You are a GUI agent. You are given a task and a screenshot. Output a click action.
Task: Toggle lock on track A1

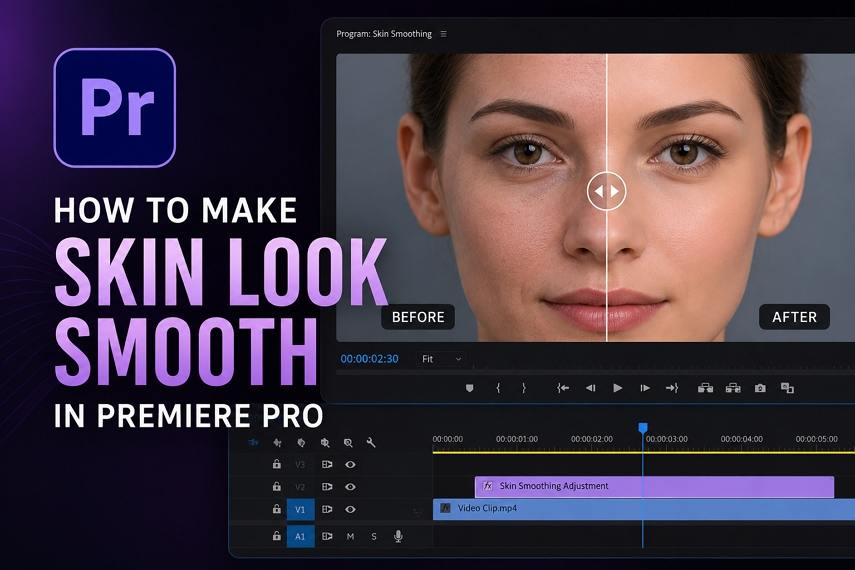click(x=276, y=536)
